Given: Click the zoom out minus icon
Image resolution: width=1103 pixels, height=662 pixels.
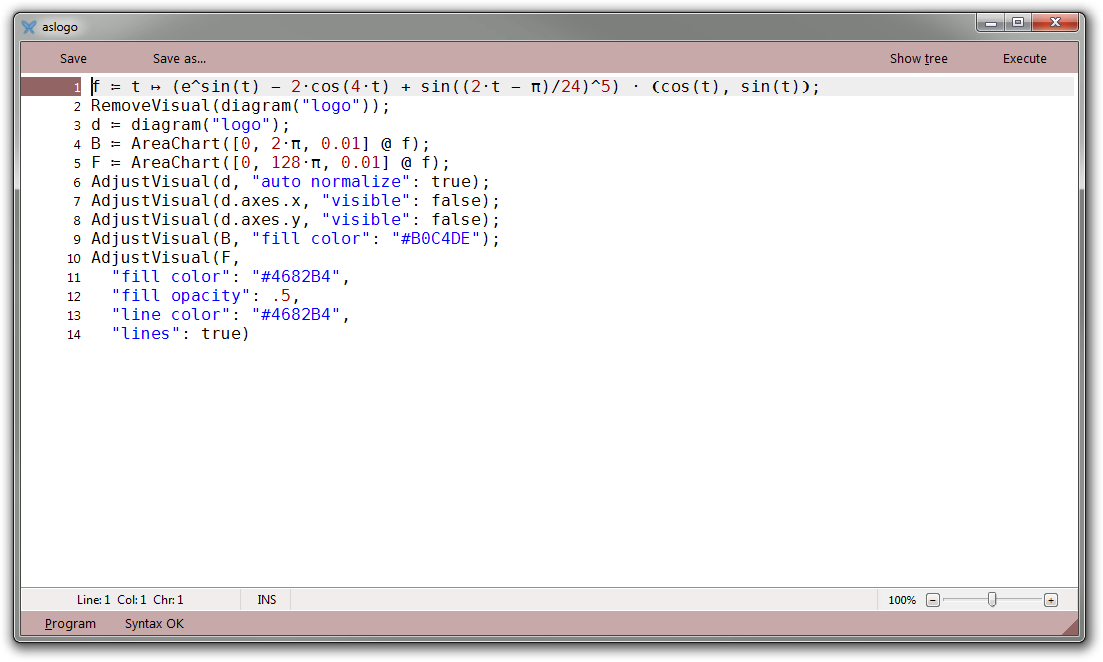Looking at the screenshot, I should [932, 600].
